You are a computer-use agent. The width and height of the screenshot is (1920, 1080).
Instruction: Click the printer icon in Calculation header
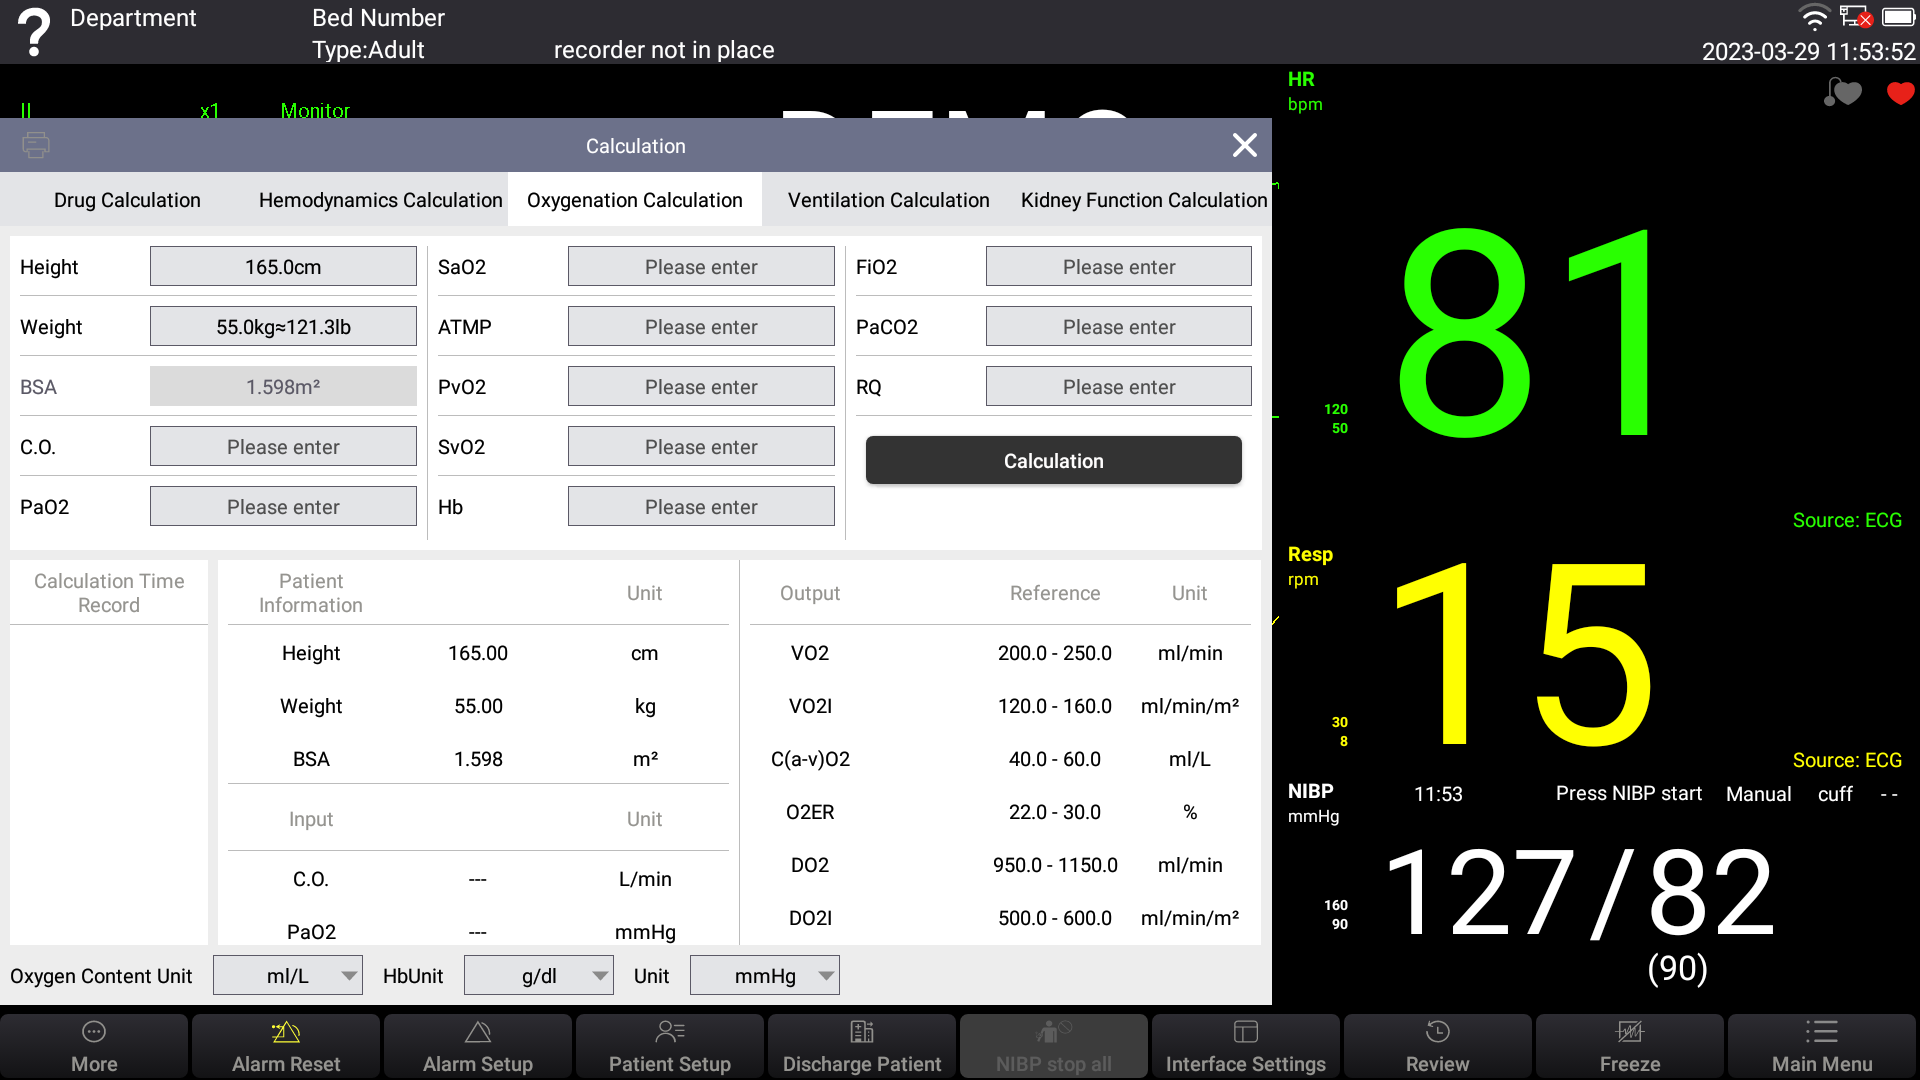(36, 145)
